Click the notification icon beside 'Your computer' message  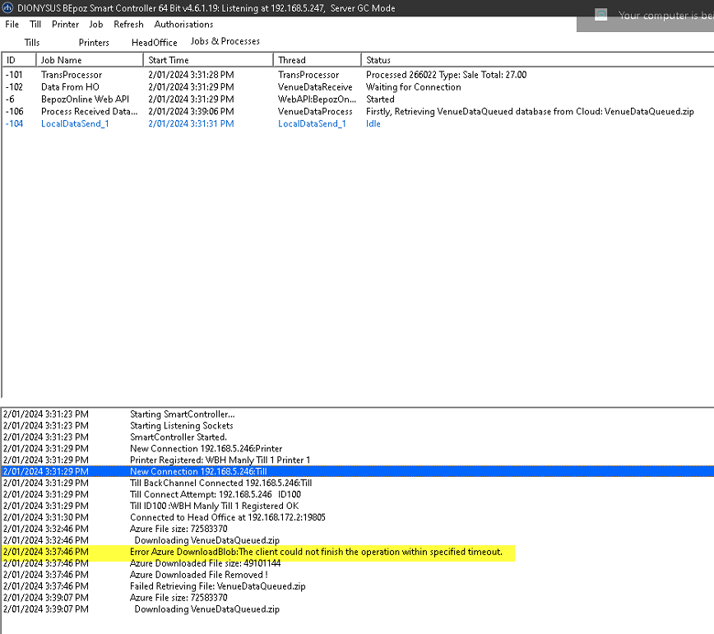600,15
